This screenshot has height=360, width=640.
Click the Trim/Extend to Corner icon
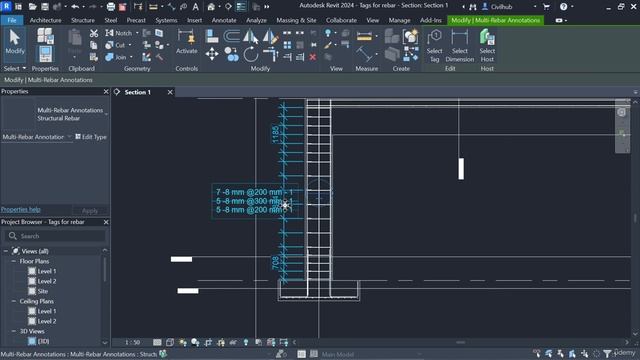(270, 54)
